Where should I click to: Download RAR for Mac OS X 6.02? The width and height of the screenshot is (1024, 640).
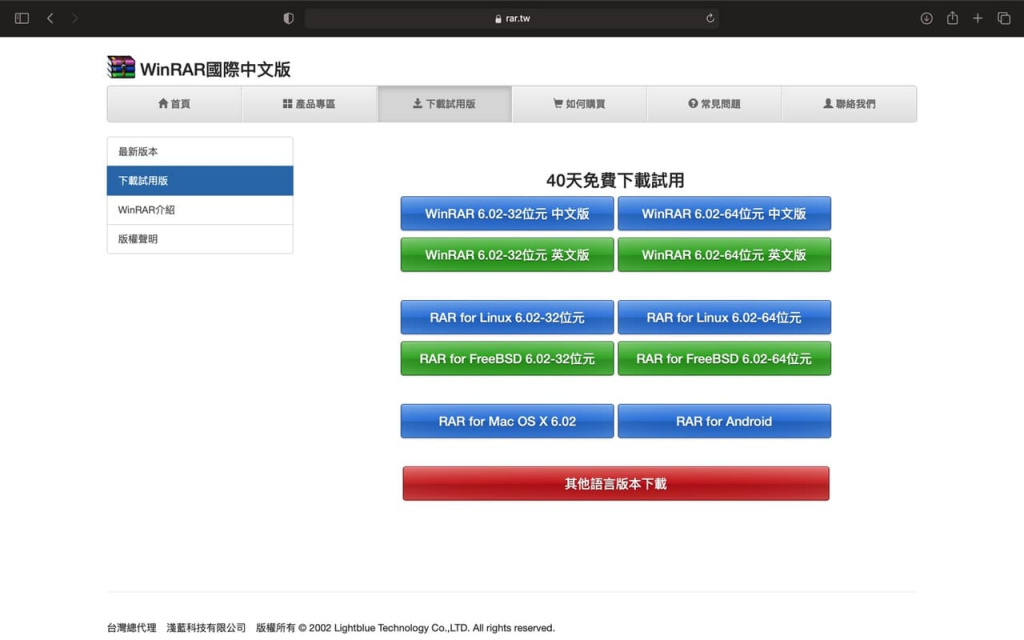coord(507,421)
